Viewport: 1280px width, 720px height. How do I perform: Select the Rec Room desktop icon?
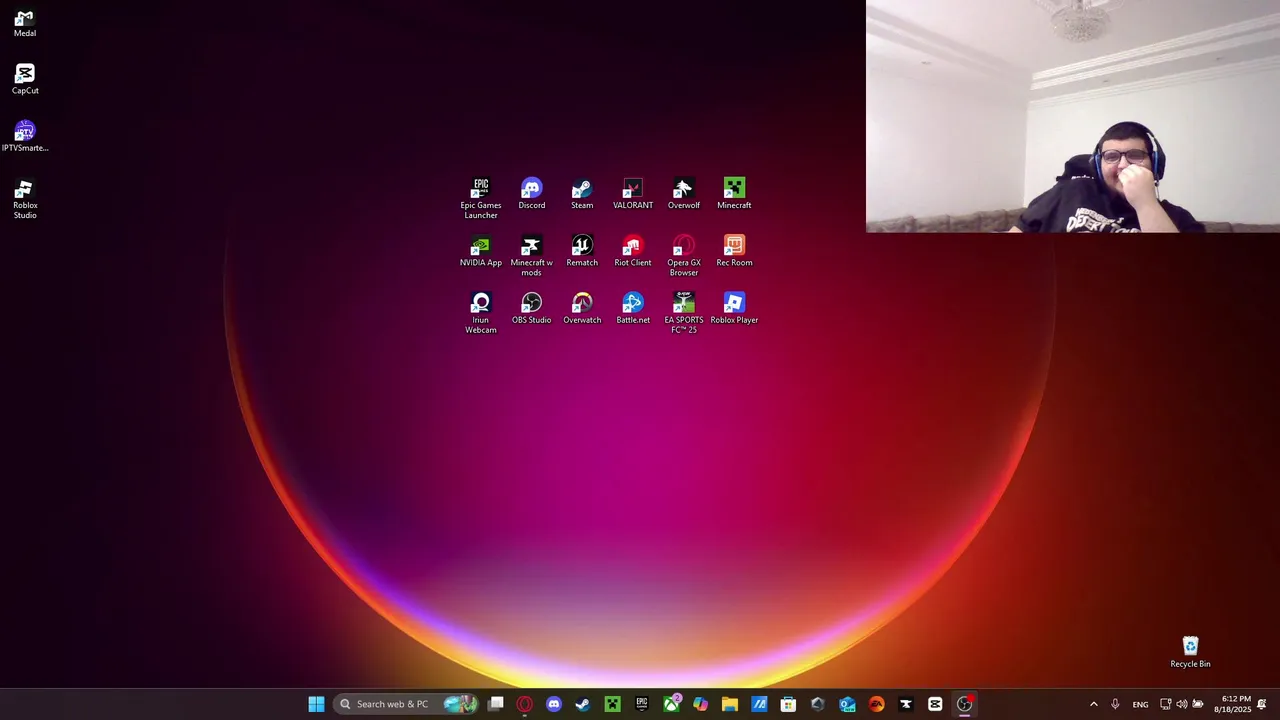pos(734,251)
